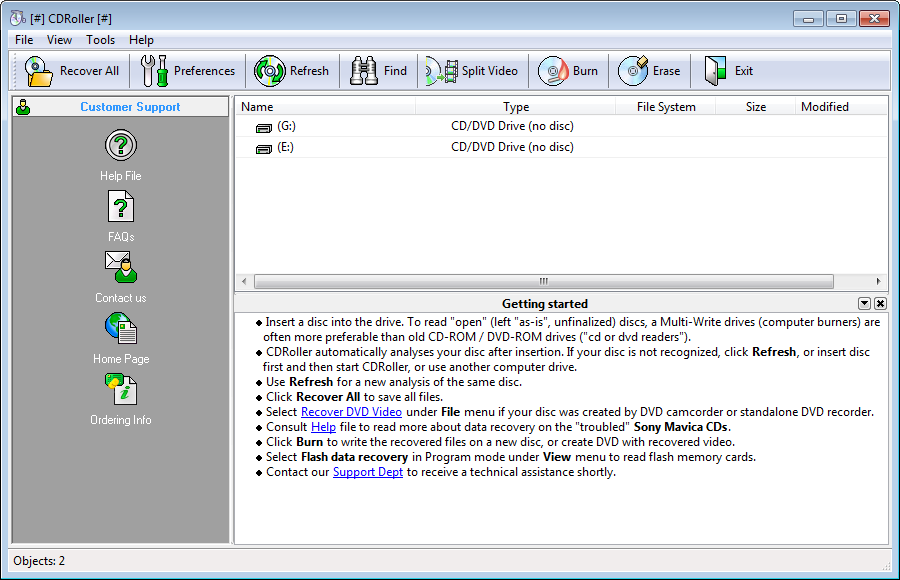This screenshot has width=900, height=580.
Task: Minimize the CDRoller window
Action: tap(808, 18)
